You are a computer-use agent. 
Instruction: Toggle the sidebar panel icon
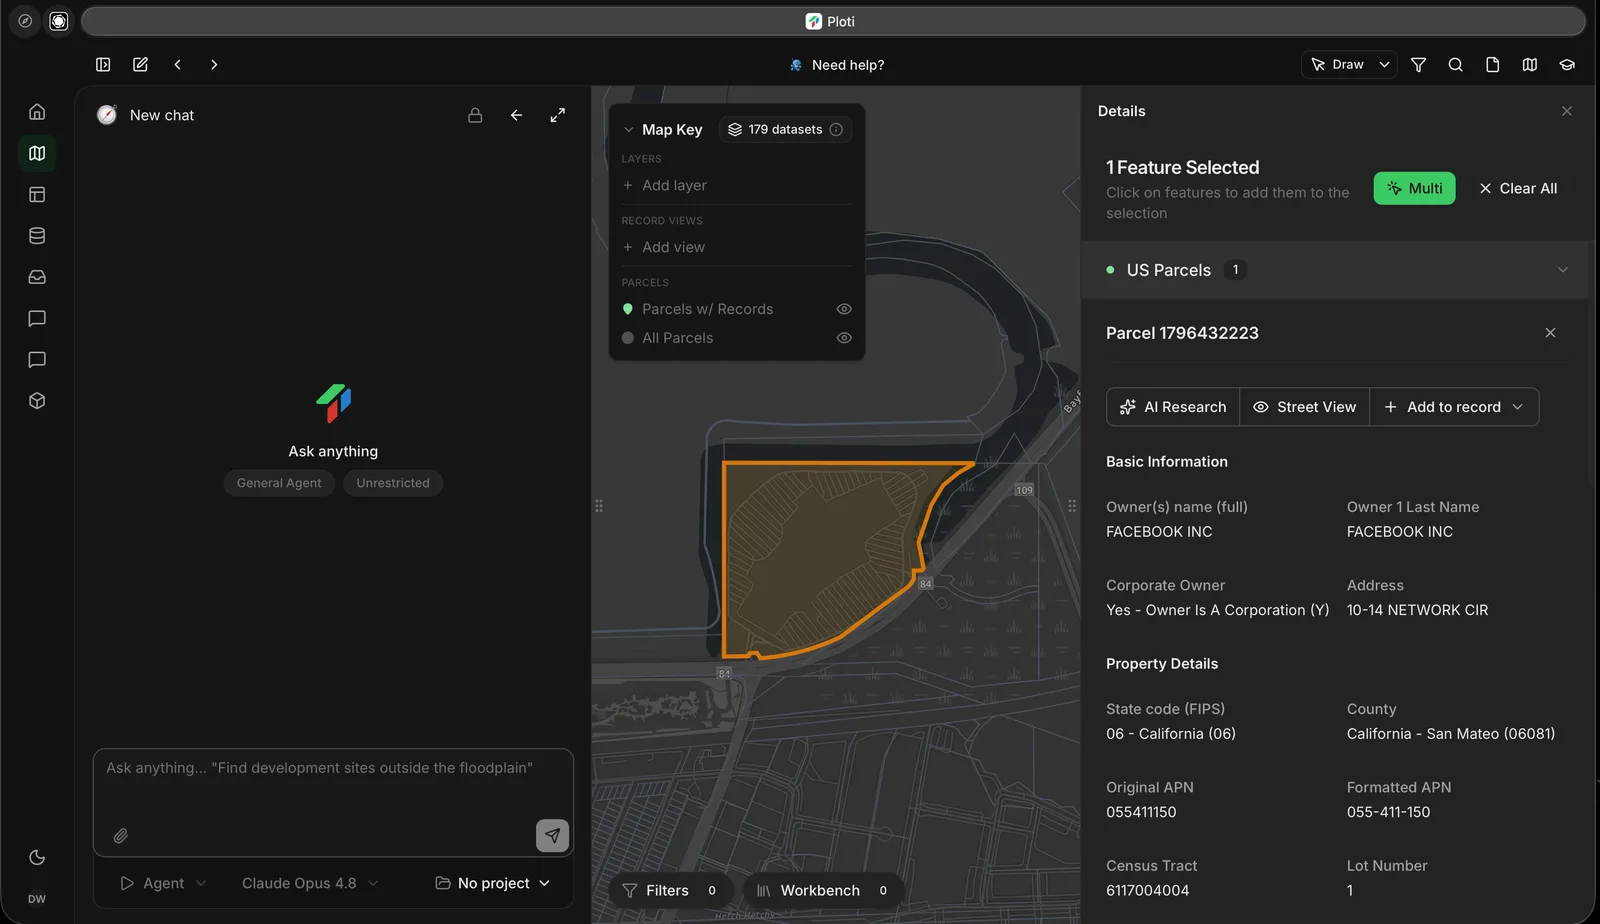[x=103, y=65]
